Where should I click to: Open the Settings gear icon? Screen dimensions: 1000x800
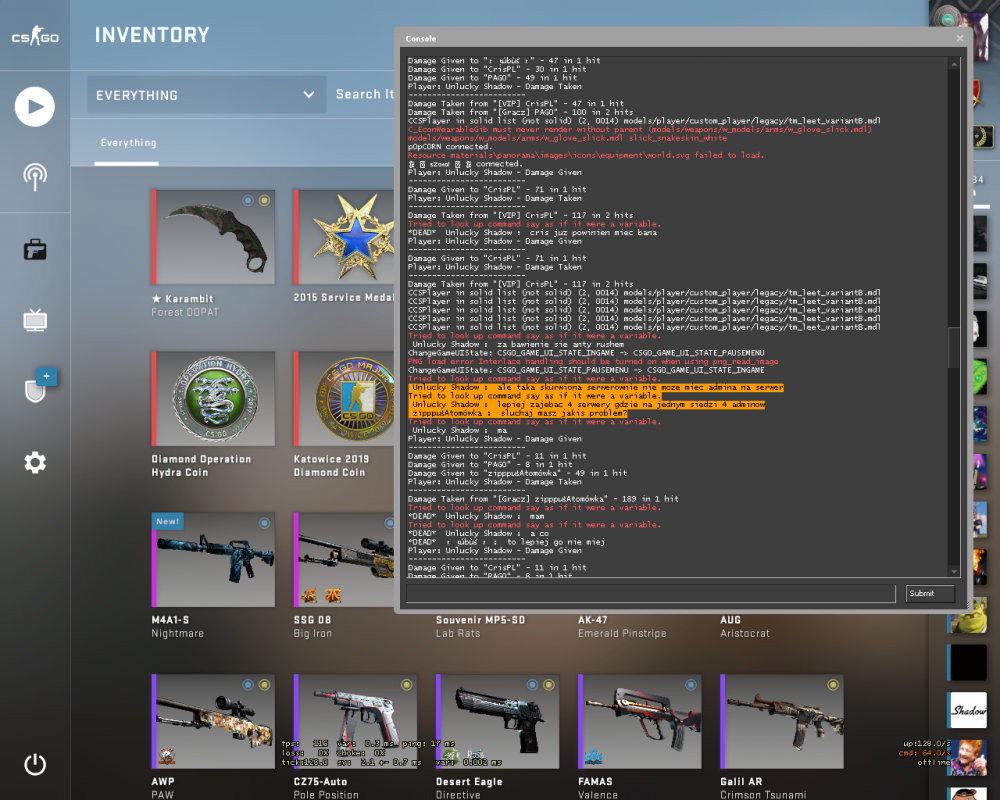click(35, 463)
